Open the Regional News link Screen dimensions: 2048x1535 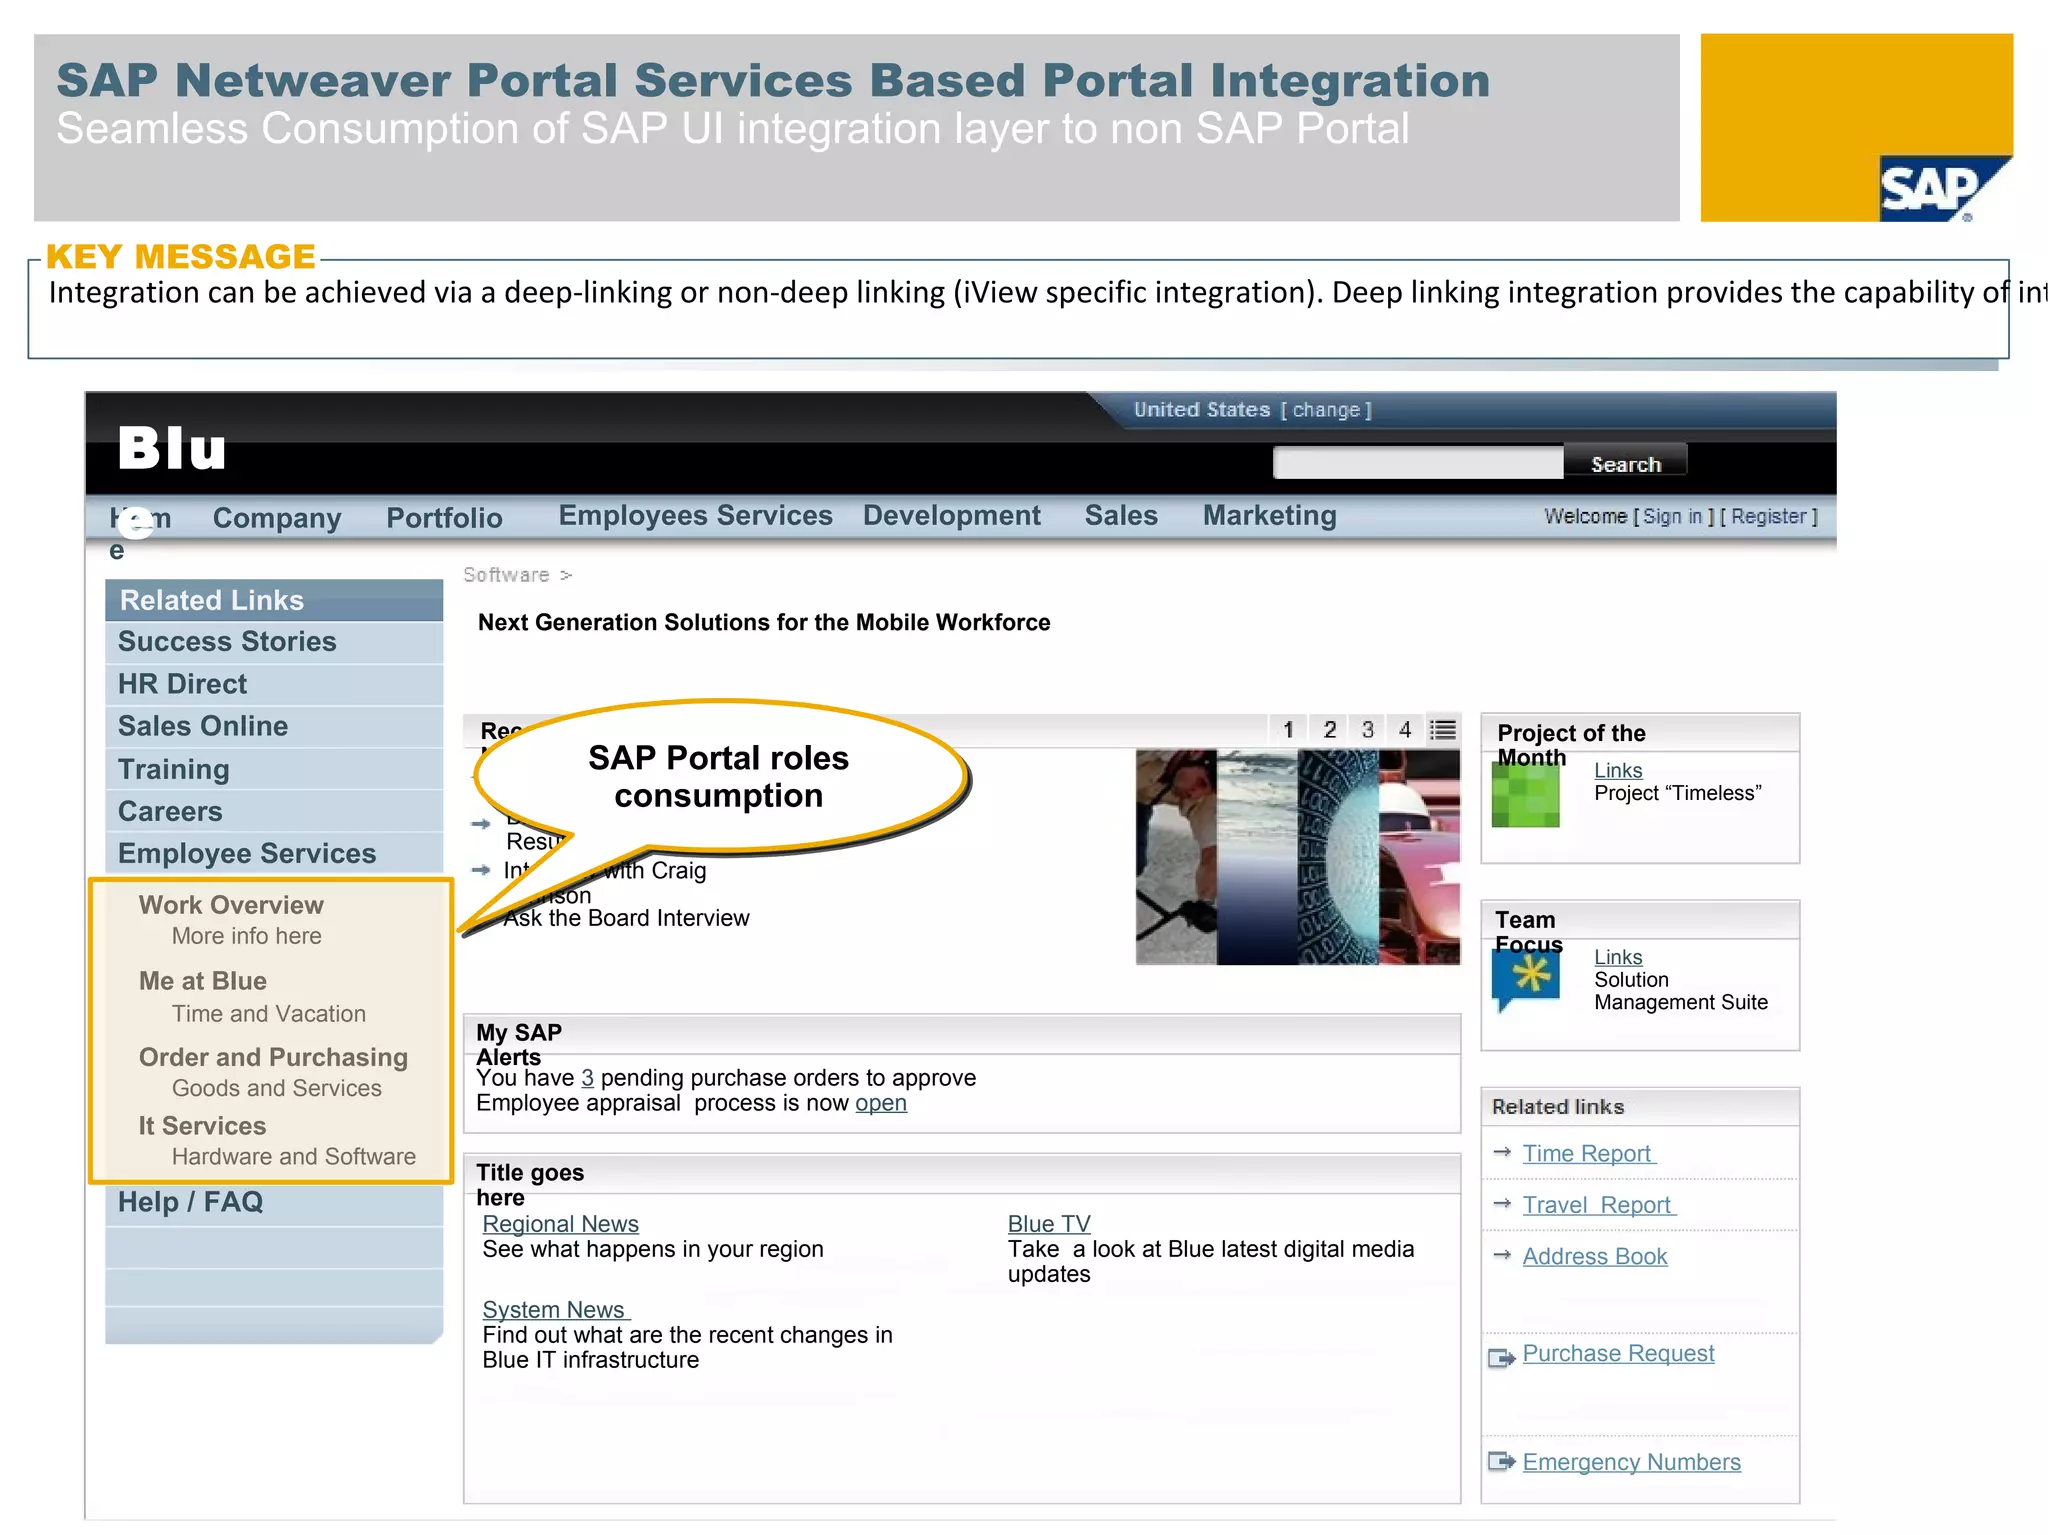pos(560,1224)
